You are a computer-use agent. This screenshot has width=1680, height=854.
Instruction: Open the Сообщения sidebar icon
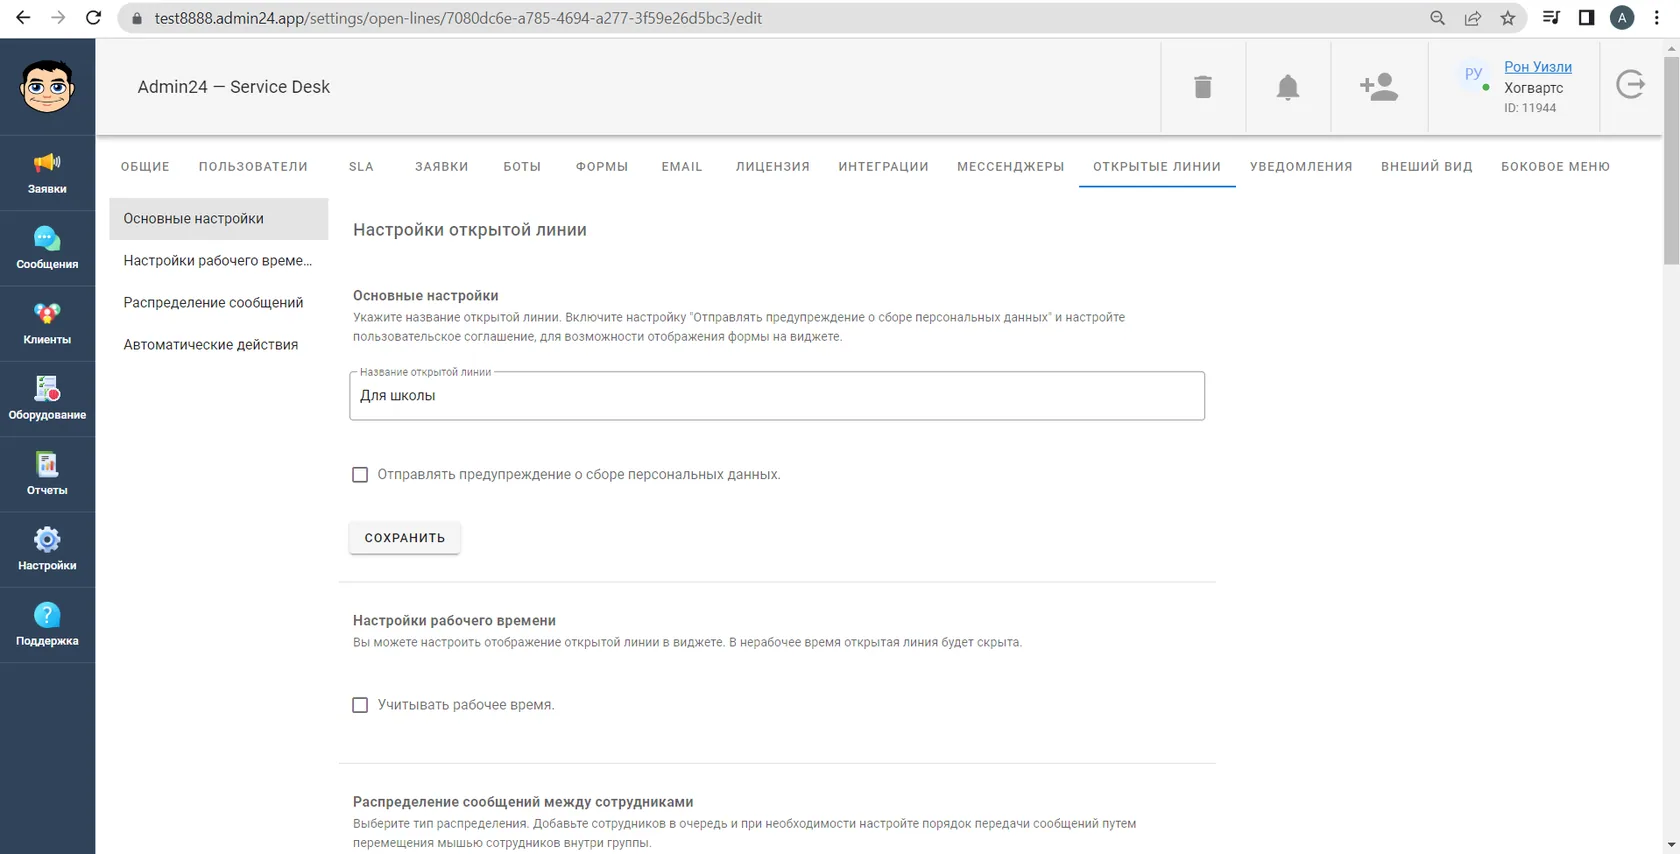47,248
